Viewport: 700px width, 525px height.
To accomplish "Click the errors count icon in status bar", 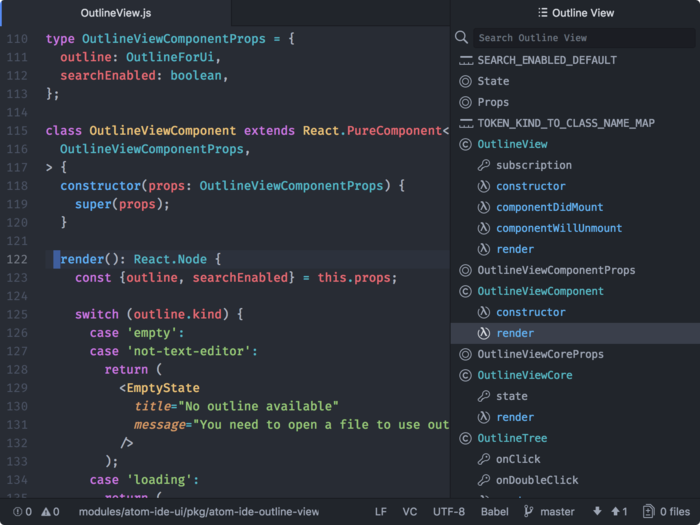I will (x=17, y=512).
